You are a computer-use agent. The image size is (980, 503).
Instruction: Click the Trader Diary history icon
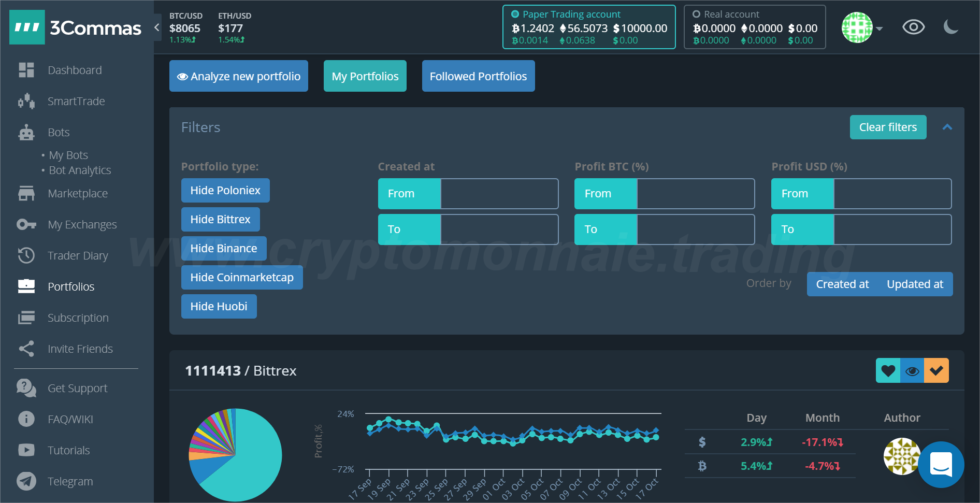26,256
